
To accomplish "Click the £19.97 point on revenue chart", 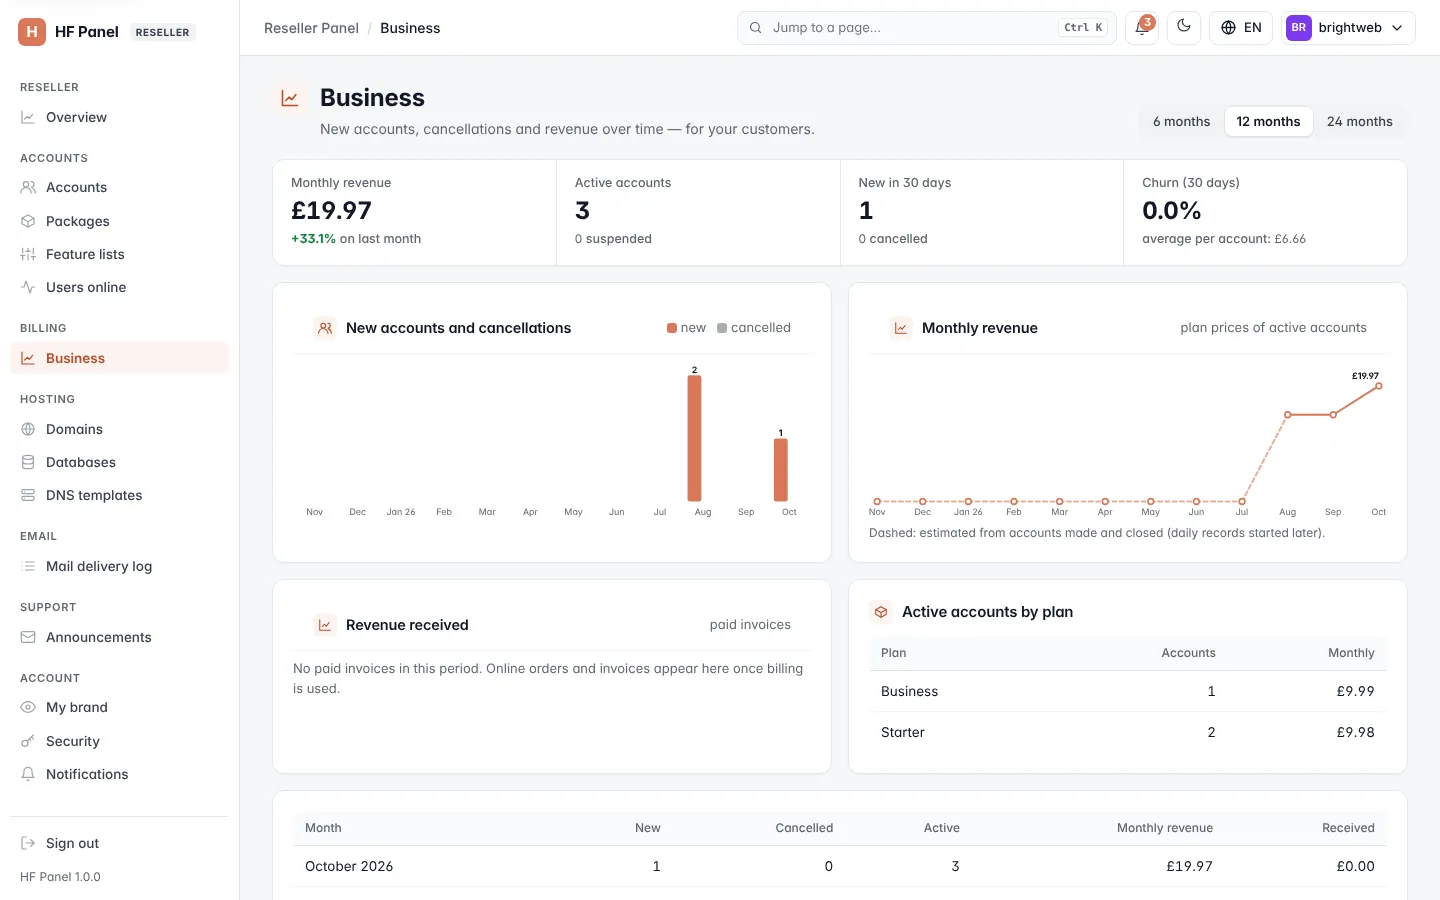I will pyautogui.click(x=1379, y=386).
